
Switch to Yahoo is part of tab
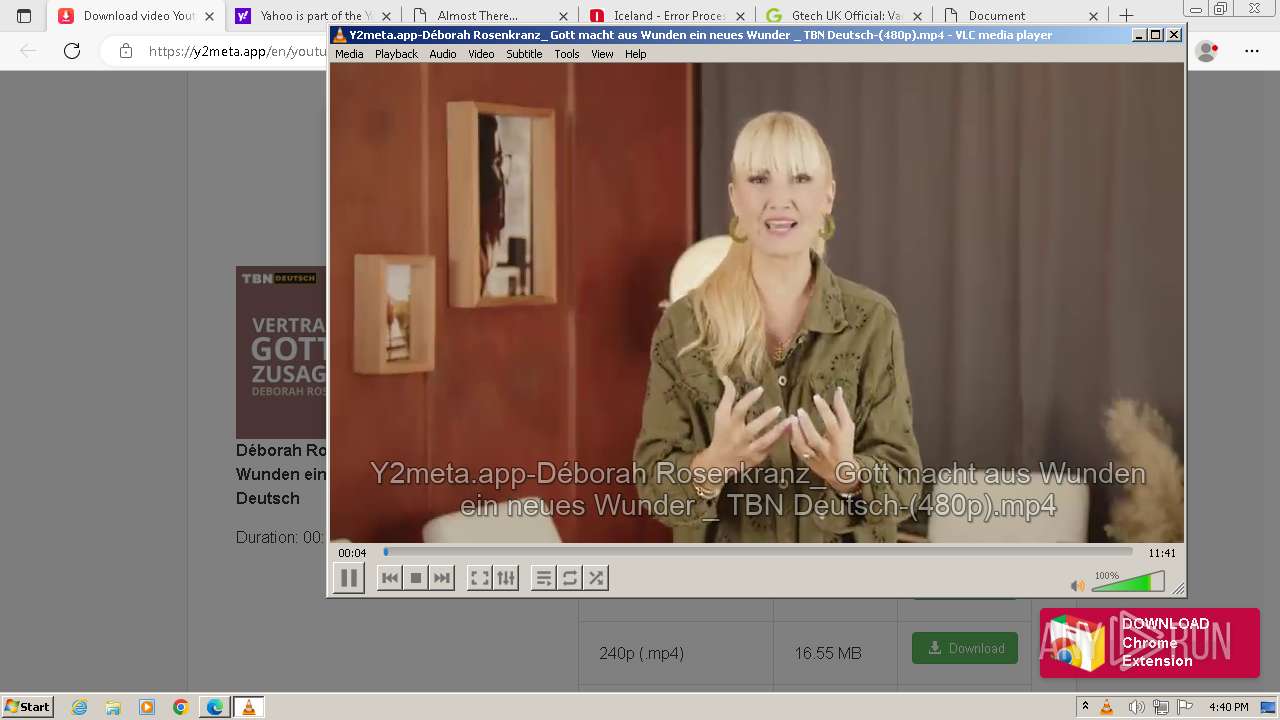(312, 16)
